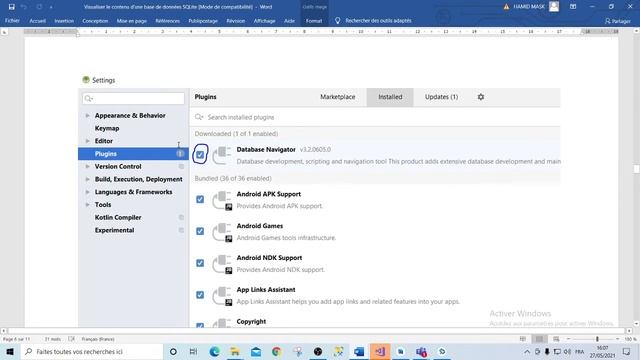Show the Affichage tab

[264, 20]
